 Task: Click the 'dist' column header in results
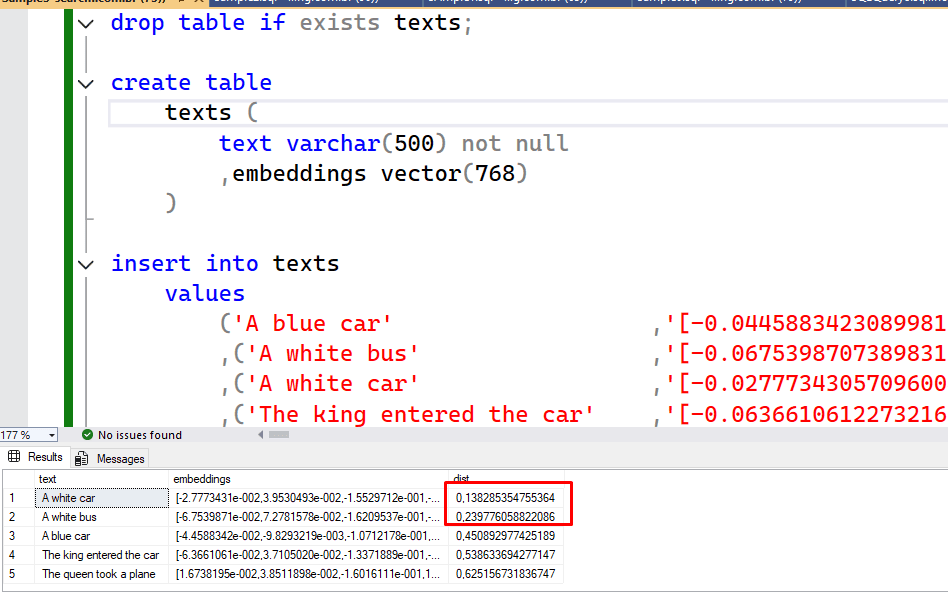[461, 478]
